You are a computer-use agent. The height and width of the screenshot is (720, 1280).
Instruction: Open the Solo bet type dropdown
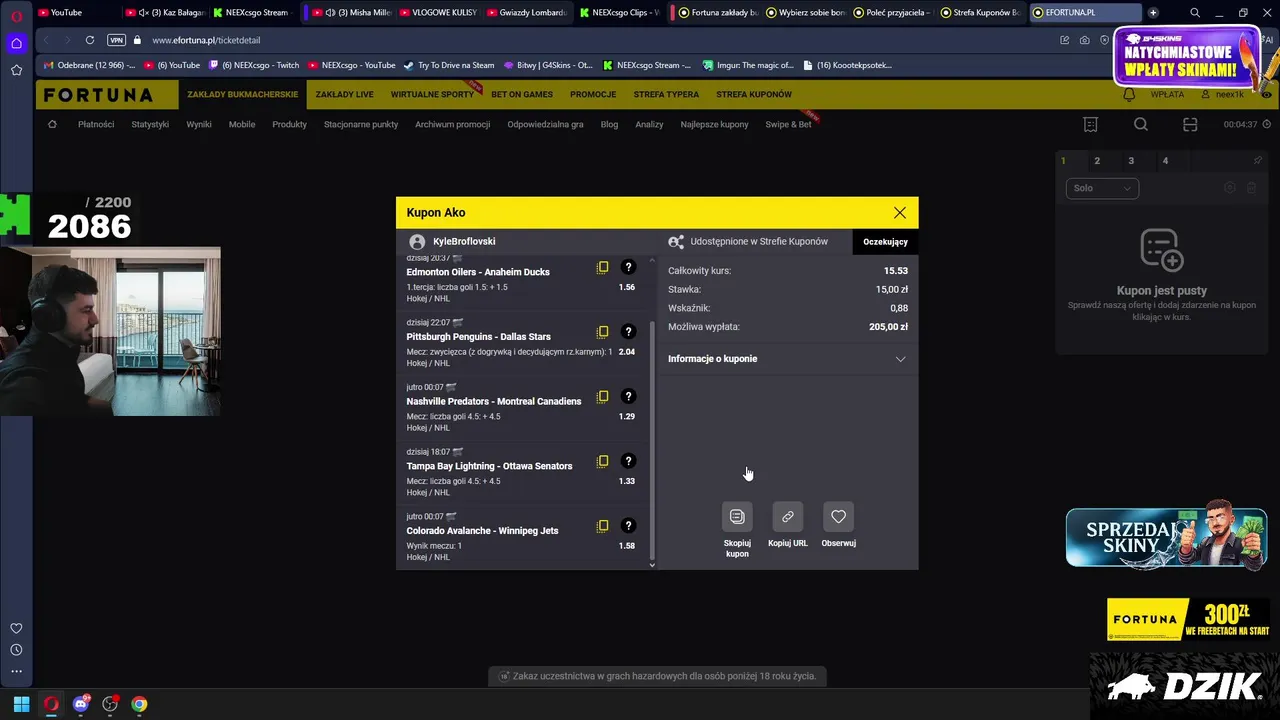(x=1102, y=188)
